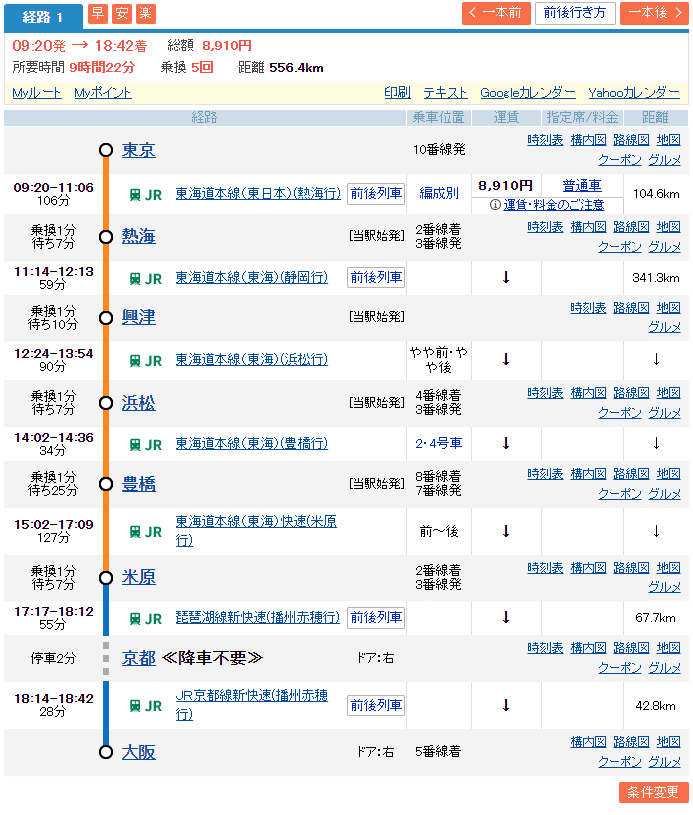Image resolution: width=693 pixels, height=815 pixels.
Task: Open 運賃・料金のご注意 notice
Action: (x=554, y=205)
